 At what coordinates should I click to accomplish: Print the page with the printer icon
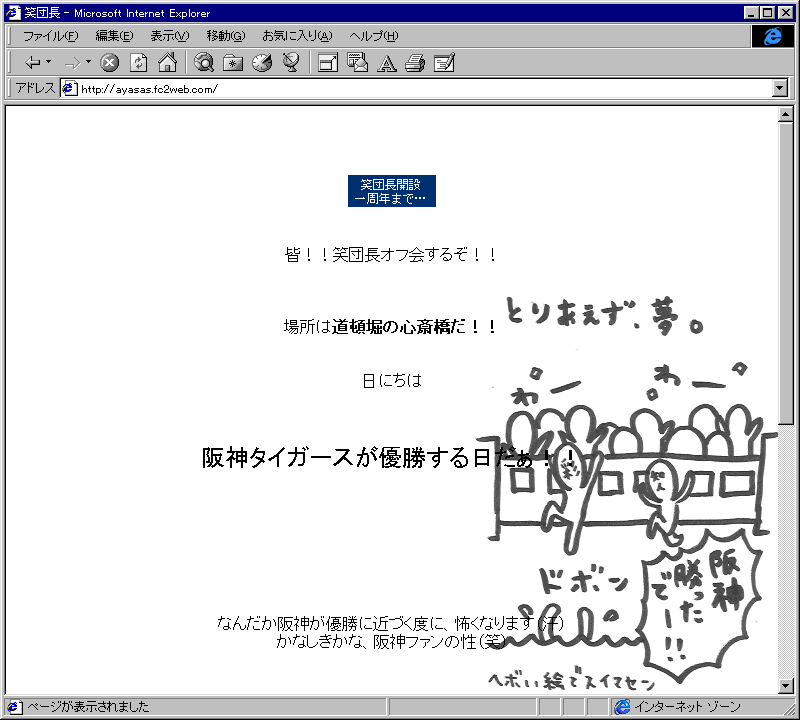[x=415, y=63]
